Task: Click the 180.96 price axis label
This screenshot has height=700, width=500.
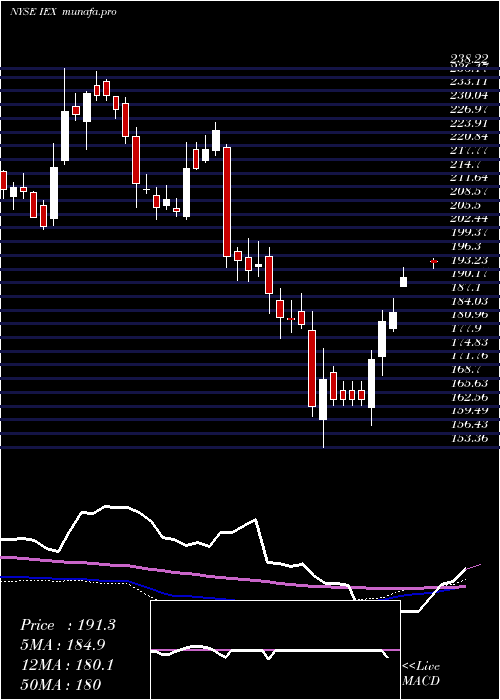Action: pos(468,315)
